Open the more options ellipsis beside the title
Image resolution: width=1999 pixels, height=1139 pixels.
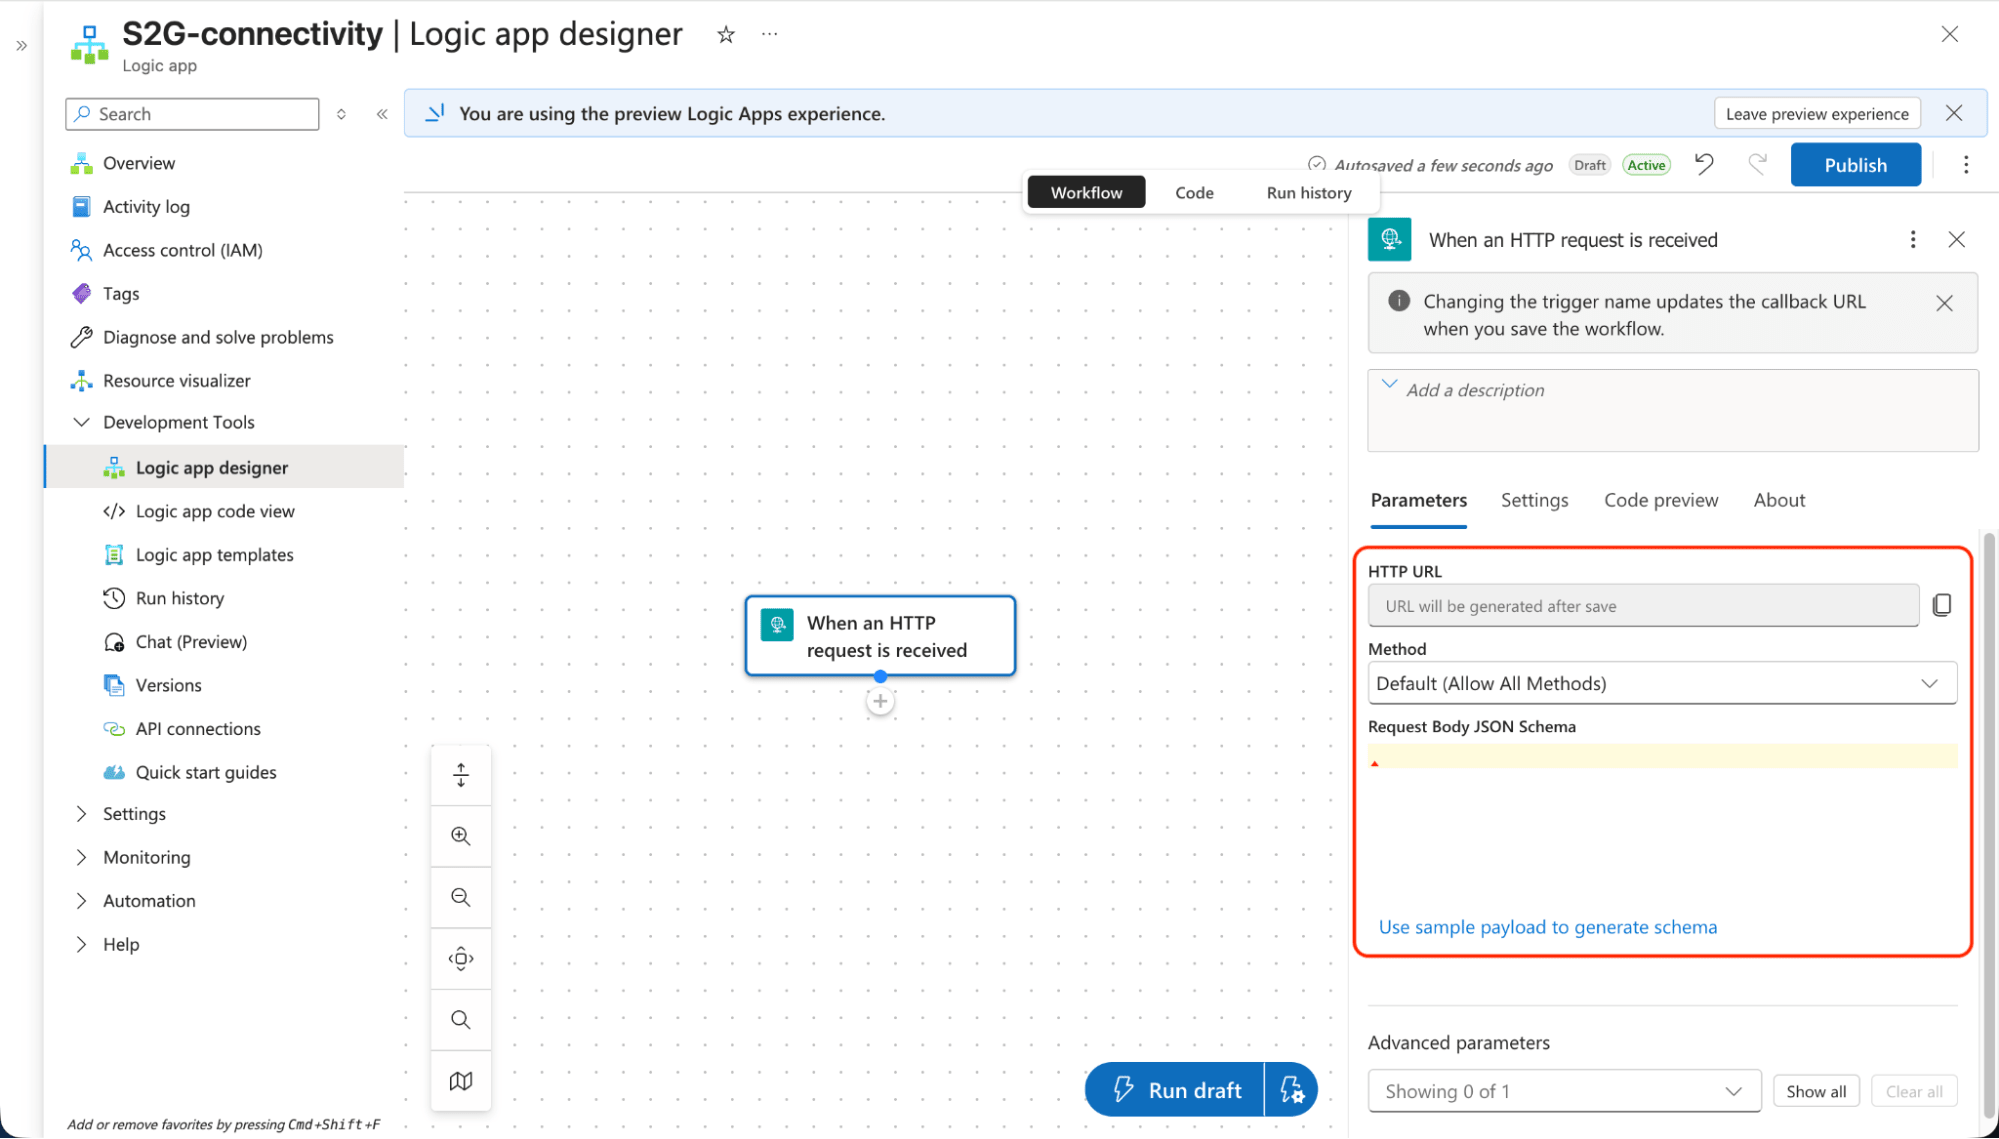pyautogui.click(x=769, y=34)
